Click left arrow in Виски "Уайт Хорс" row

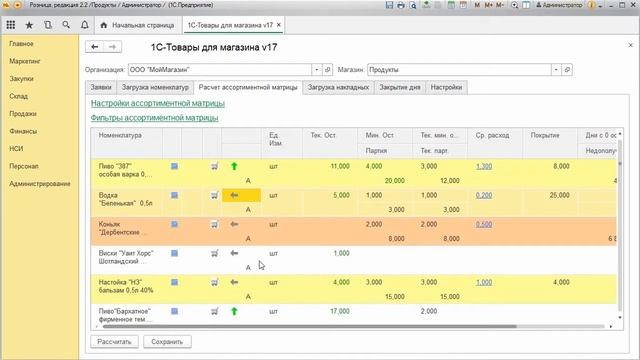[x=234, y=253]
